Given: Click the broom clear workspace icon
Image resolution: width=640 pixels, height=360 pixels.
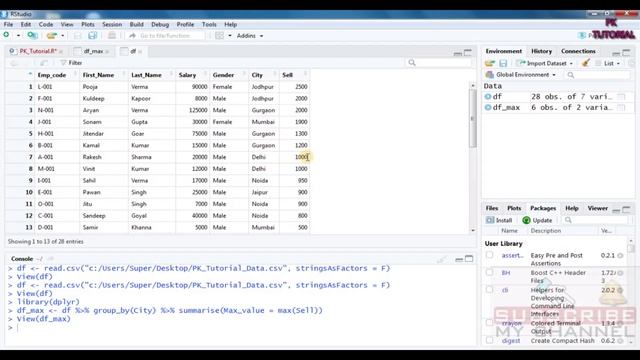Looking at the screenshot, I should coord(586,63).
